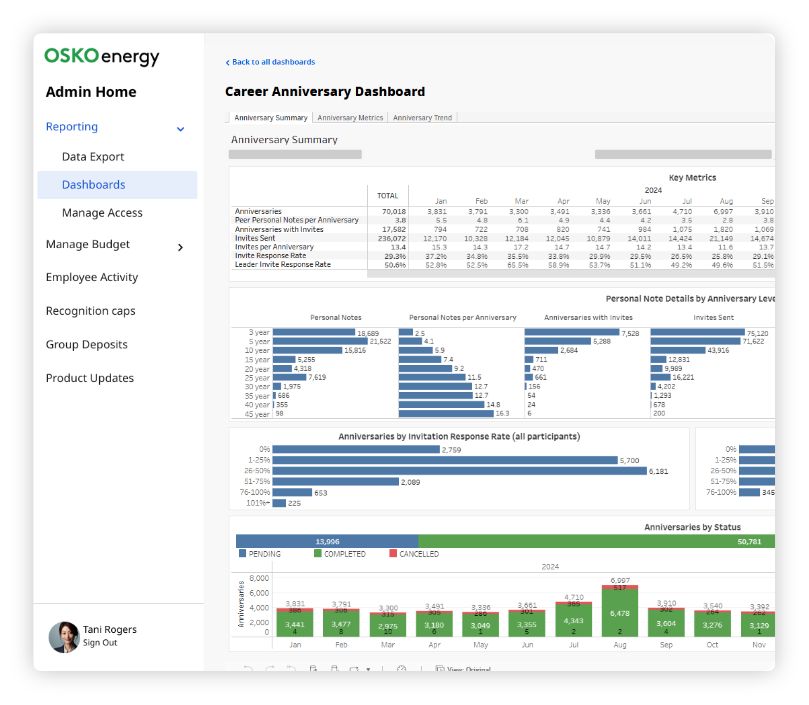Click the 51-75% bar labeled 2,089
Image resolution: width=809 pixels, height=705 pixels.
point(336,482)
